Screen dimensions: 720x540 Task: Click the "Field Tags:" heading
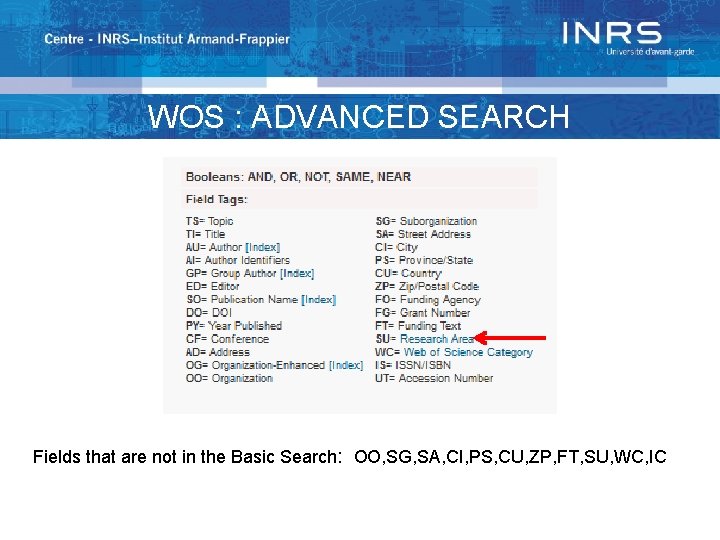(x=217, y=200)
